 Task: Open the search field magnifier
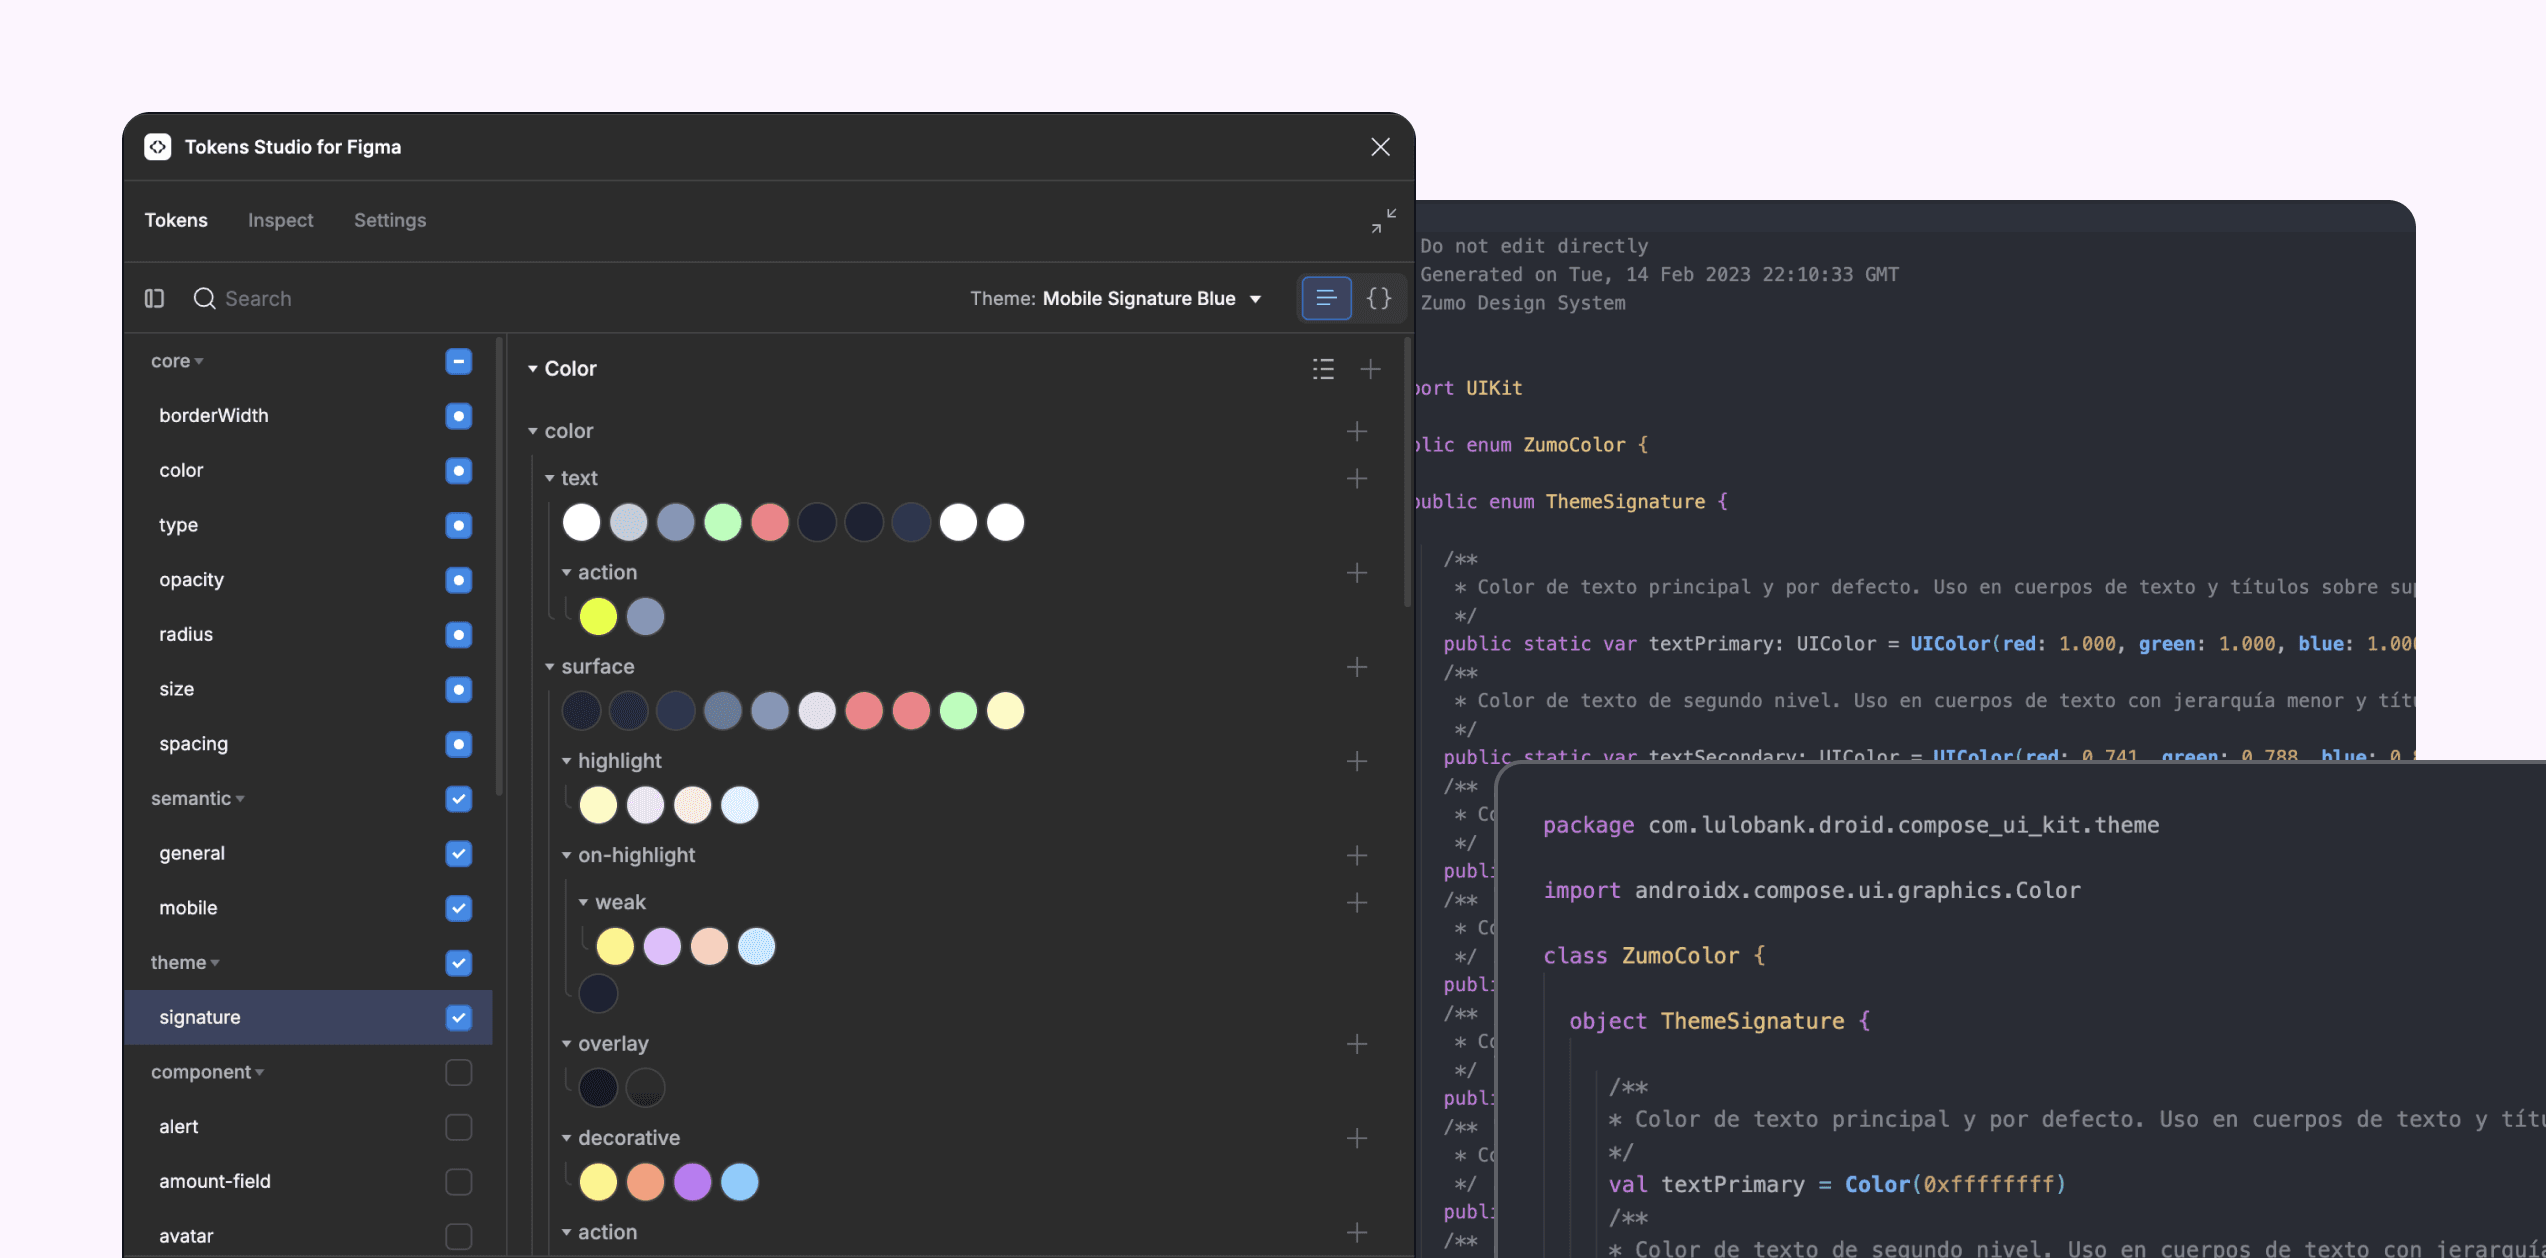pyautogui.click(x=204, y=298)
